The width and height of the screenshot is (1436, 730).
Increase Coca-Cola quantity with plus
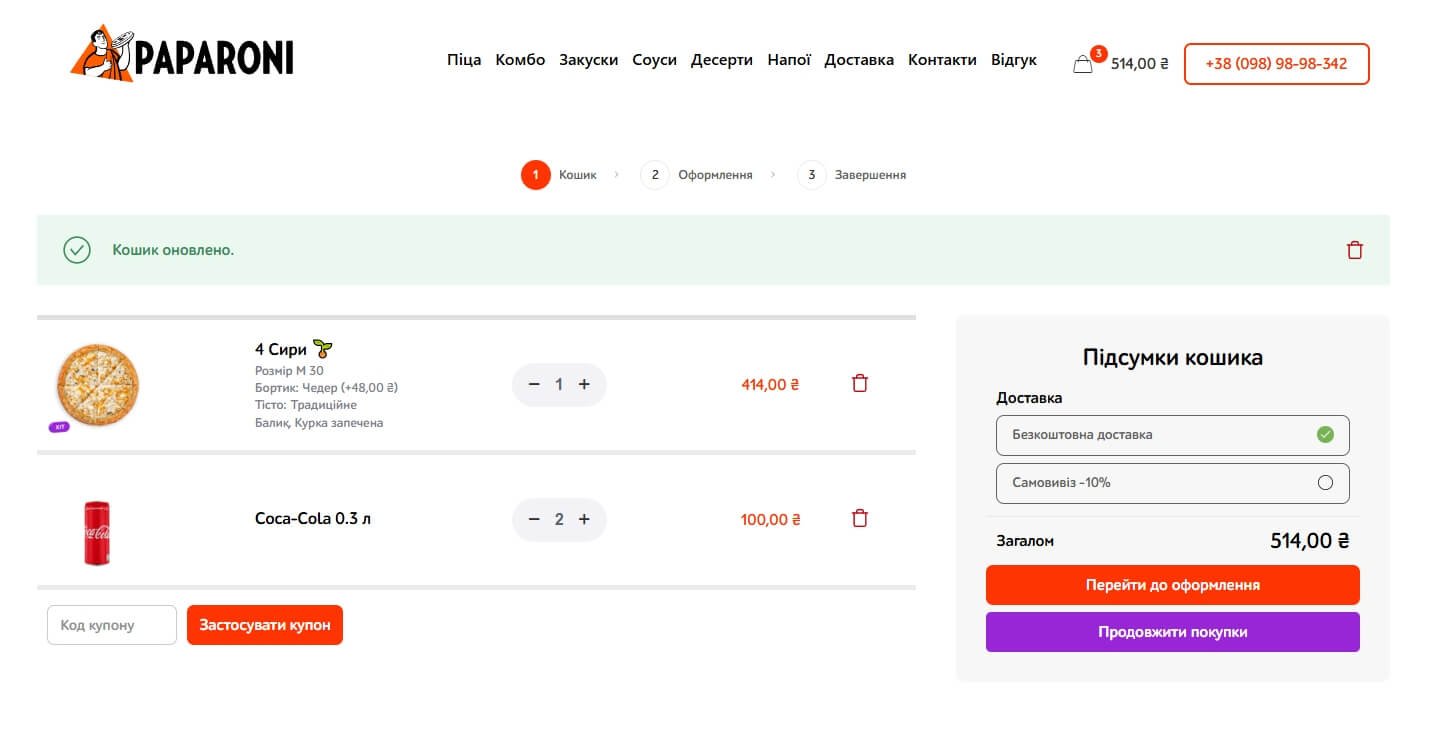pos(584,519)
